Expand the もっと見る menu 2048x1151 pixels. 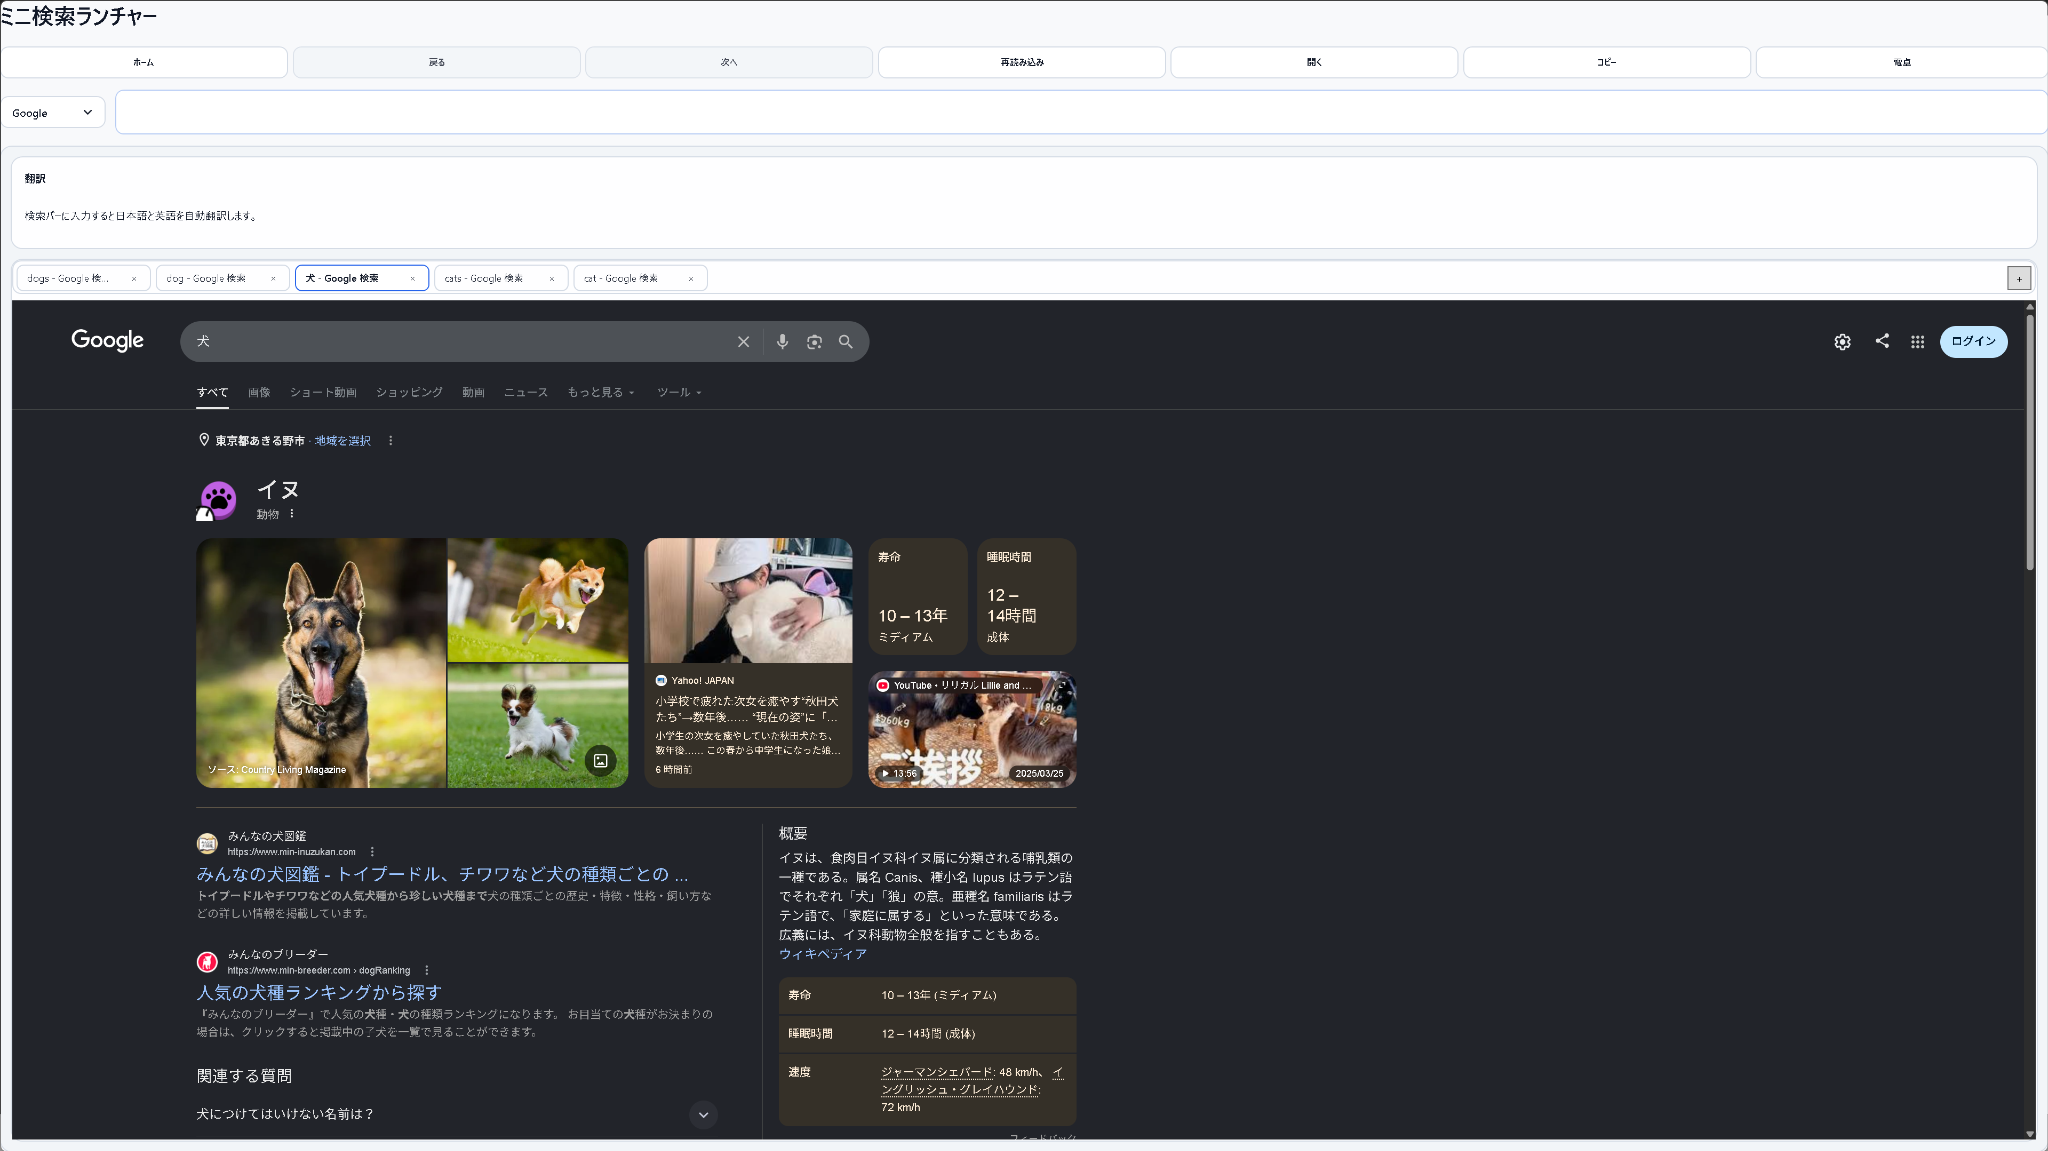click(x=601, y=393)
